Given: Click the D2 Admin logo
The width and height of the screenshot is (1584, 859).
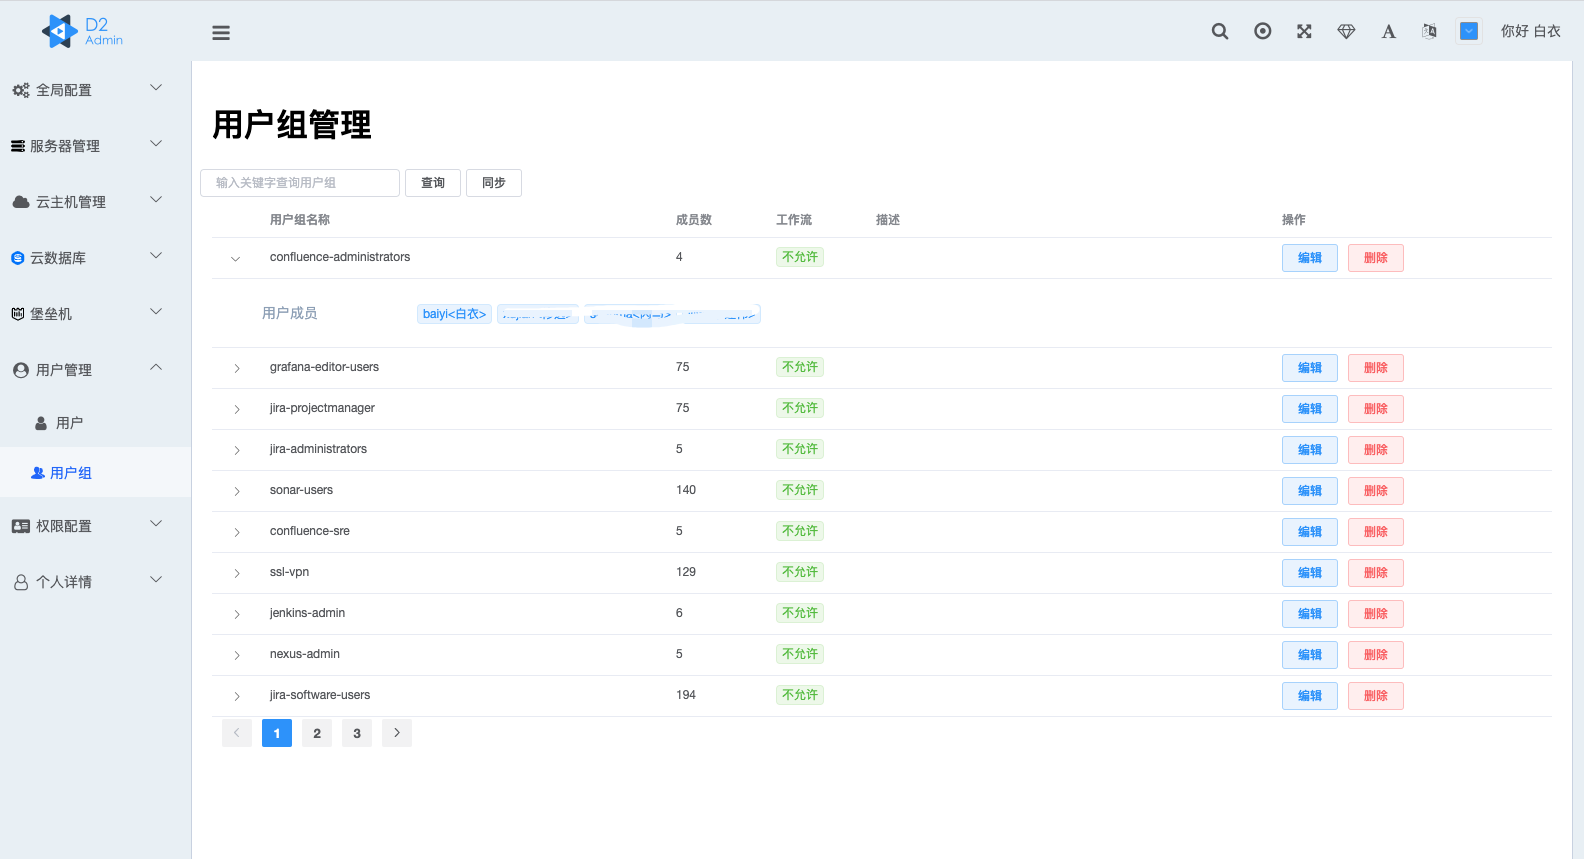Looking at the screenshot, I should 82,31.
